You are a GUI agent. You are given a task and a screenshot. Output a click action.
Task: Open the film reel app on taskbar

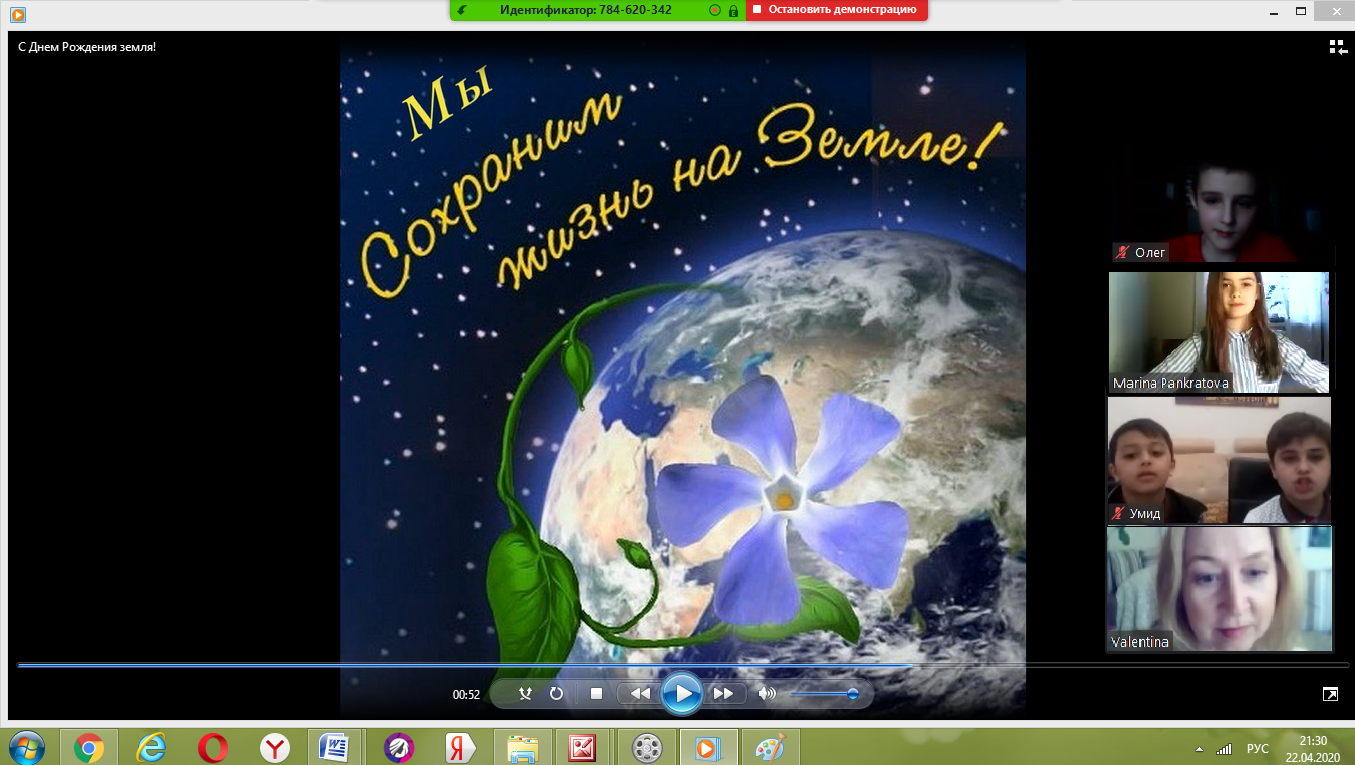[x=647, y=746]
